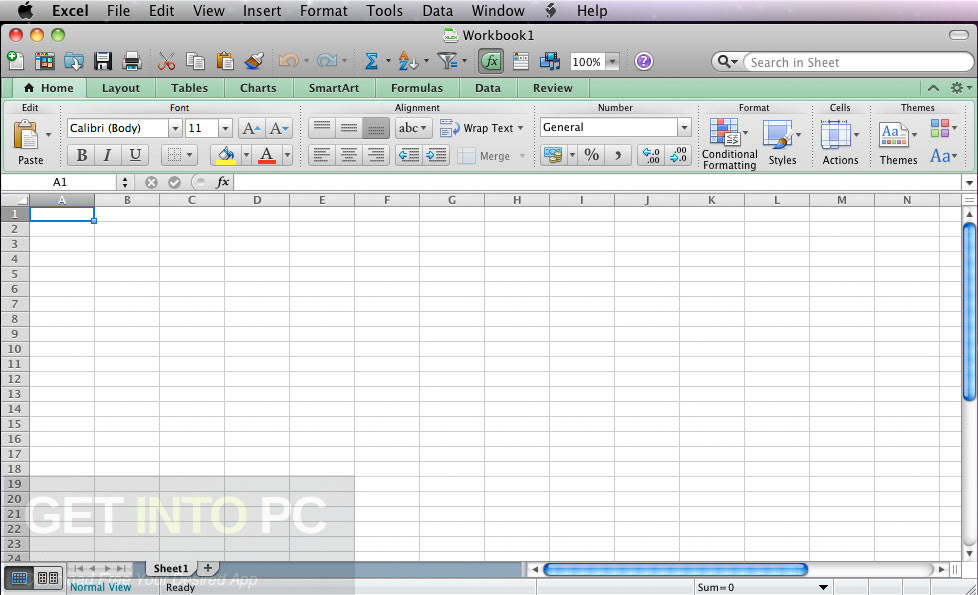Screen dimensions: 978x595
Task: Switch to the Layout ribbon tab
Action: pyautogui.click(x=120, y=88)
